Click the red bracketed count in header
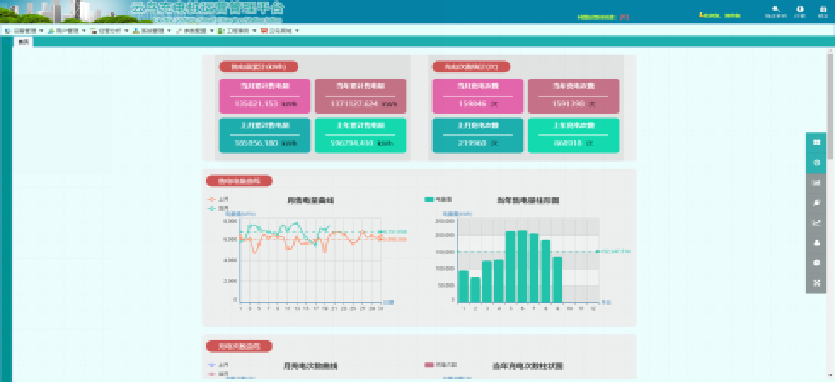 (625, 17)
